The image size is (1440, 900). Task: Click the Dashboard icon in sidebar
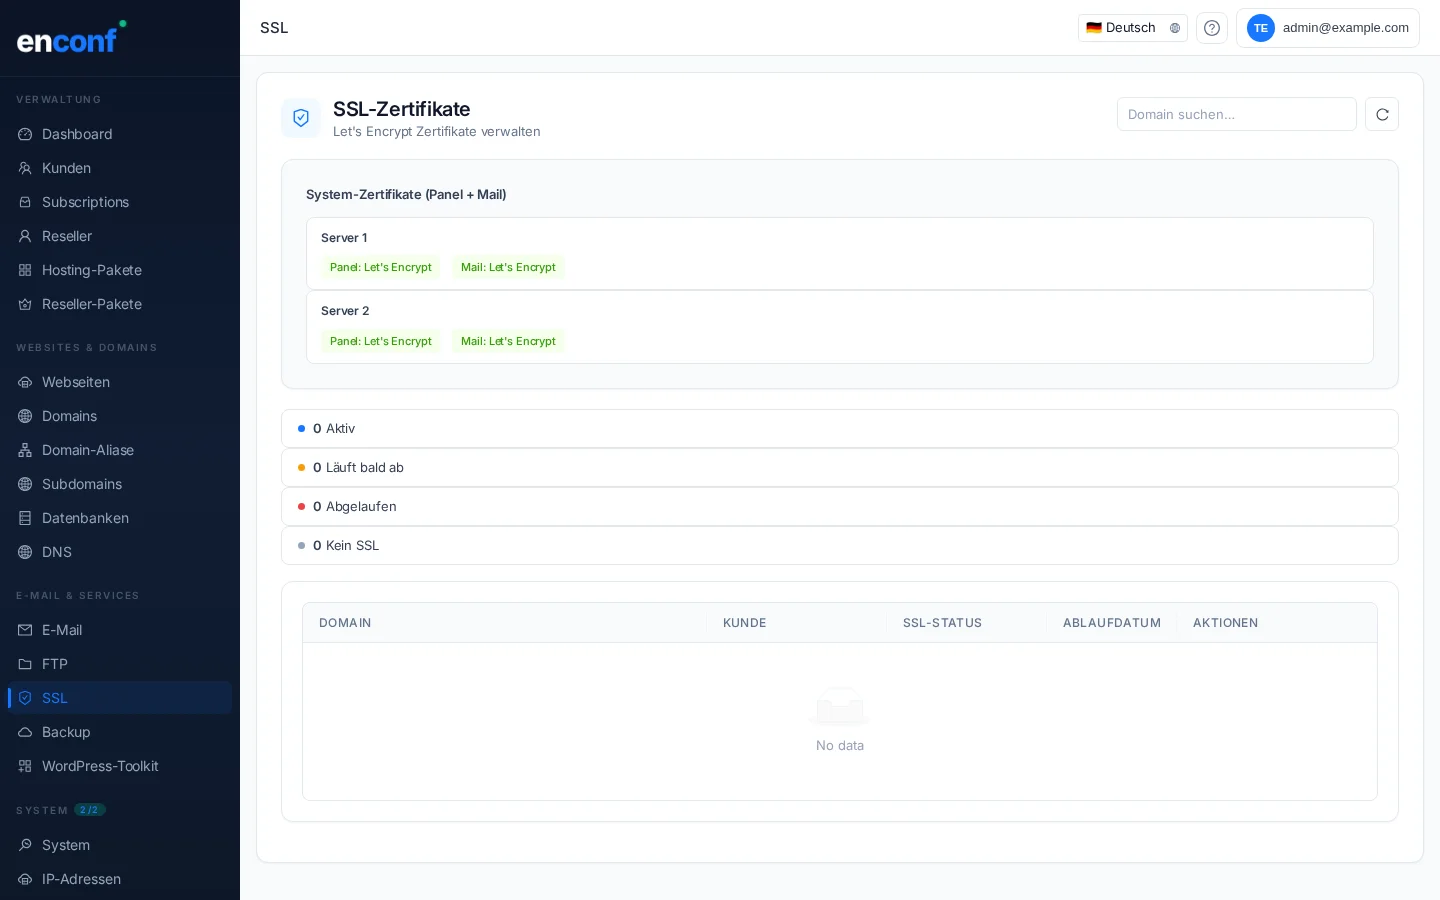[x=25, y=134]
